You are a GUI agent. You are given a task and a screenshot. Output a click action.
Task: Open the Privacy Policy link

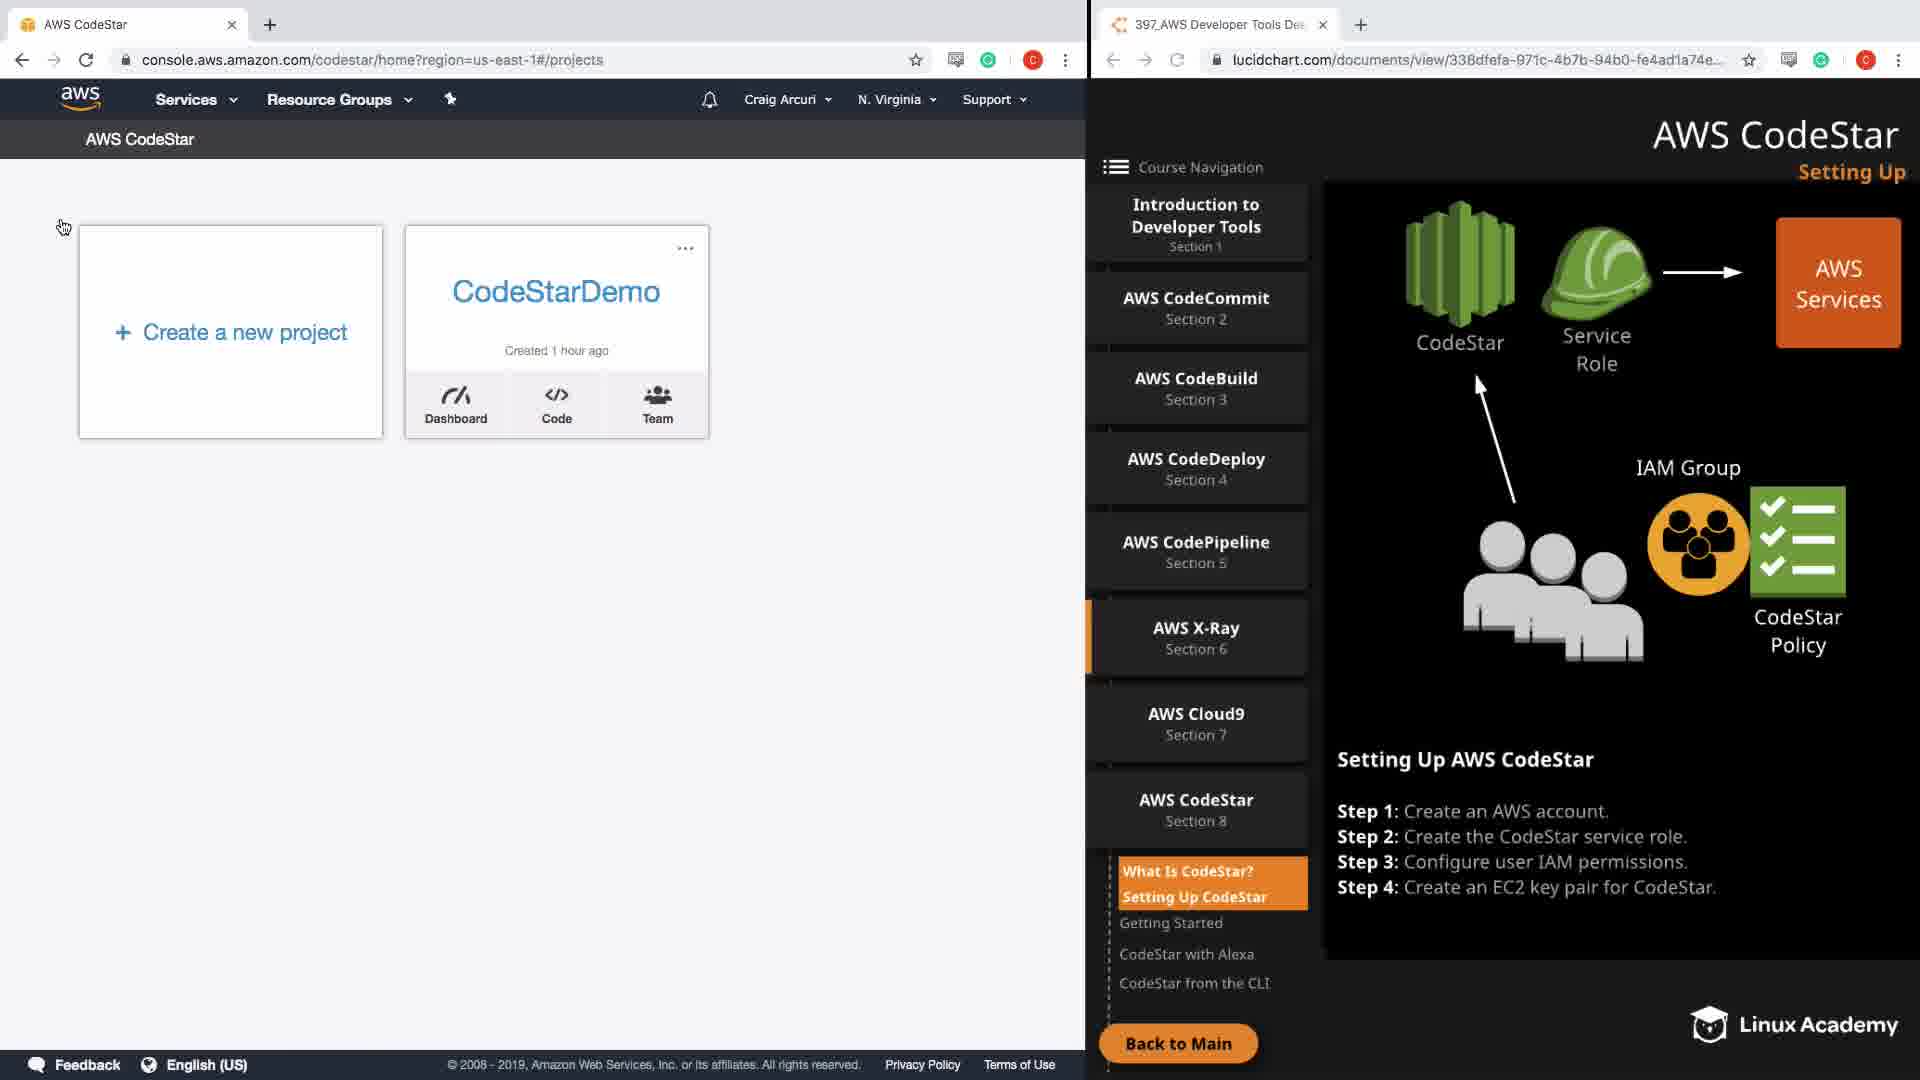(x=922, y=1065)
